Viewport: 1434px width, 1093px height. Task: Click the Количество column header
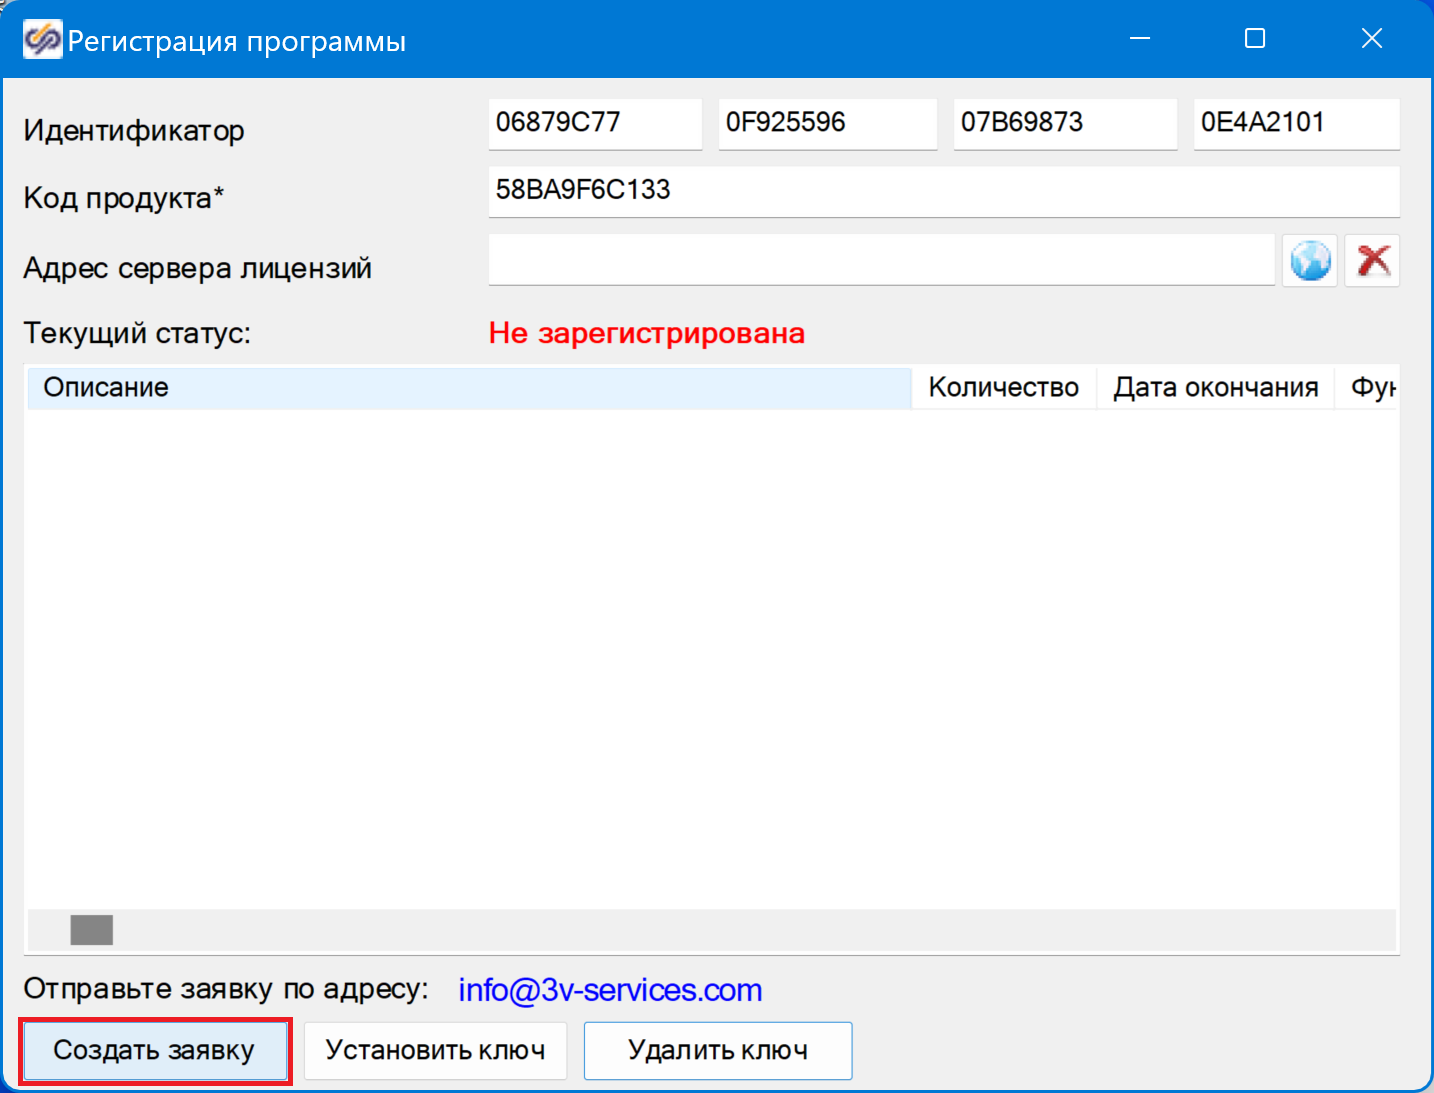click(1003, 388)
